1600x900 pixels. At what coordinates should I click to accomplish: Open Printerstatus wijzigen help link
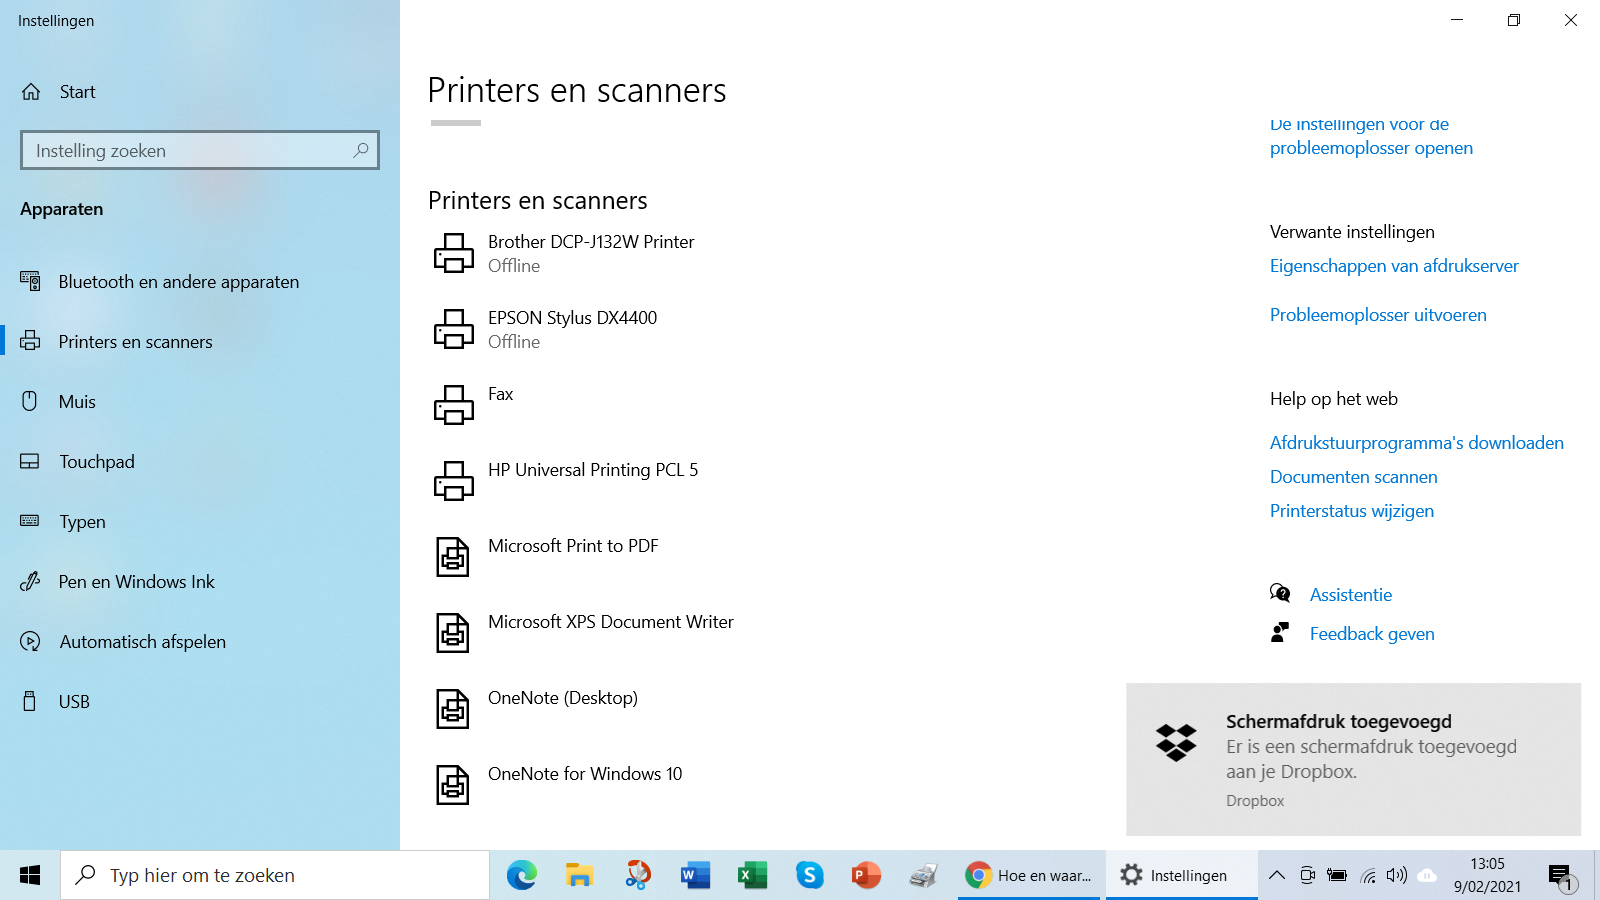pos(1352,511)
